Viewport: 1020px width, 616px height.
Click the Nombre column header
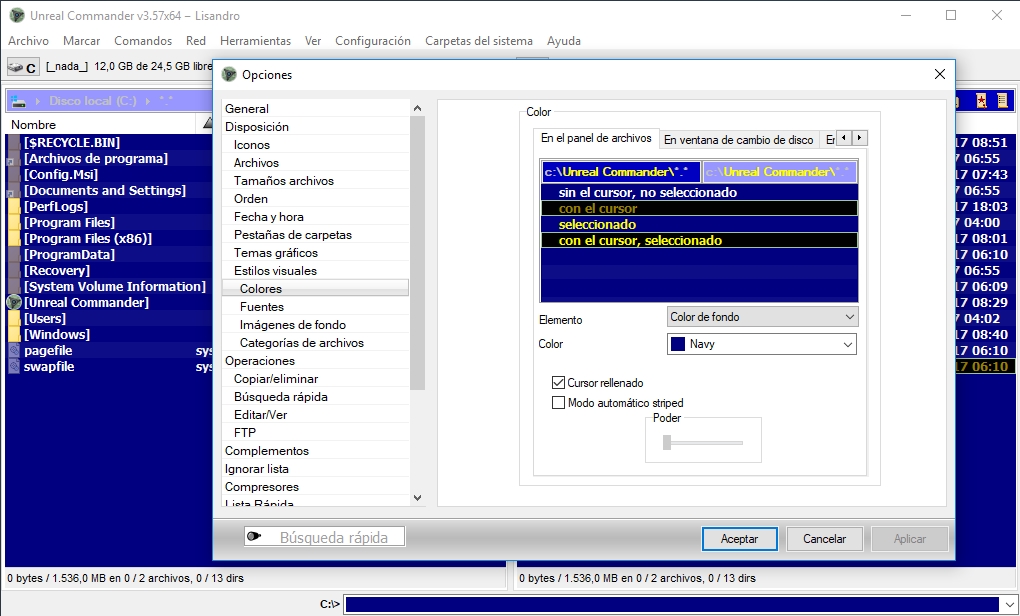101,124
